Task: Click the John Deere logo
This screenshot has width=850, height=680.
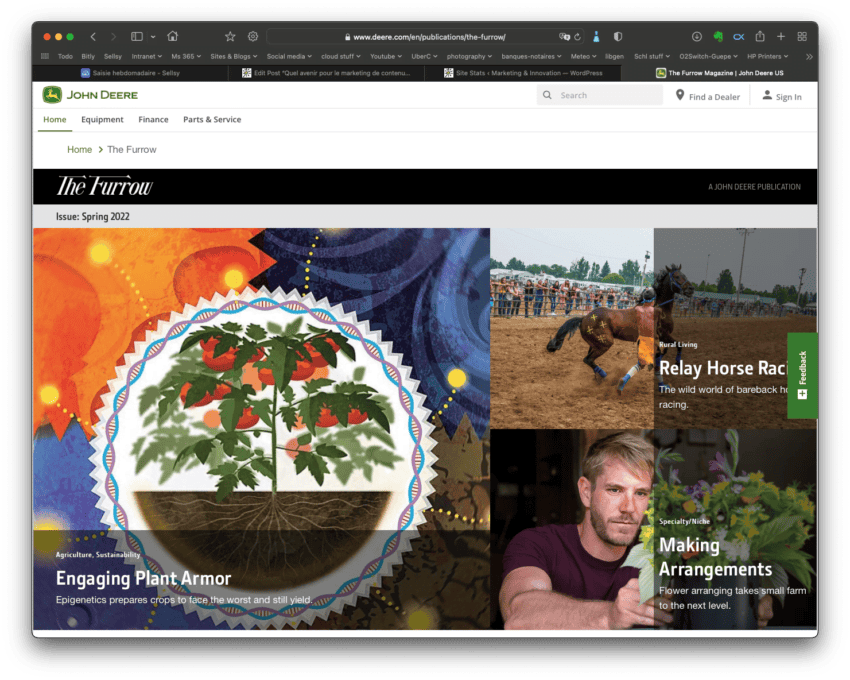Action: [90, 95]
